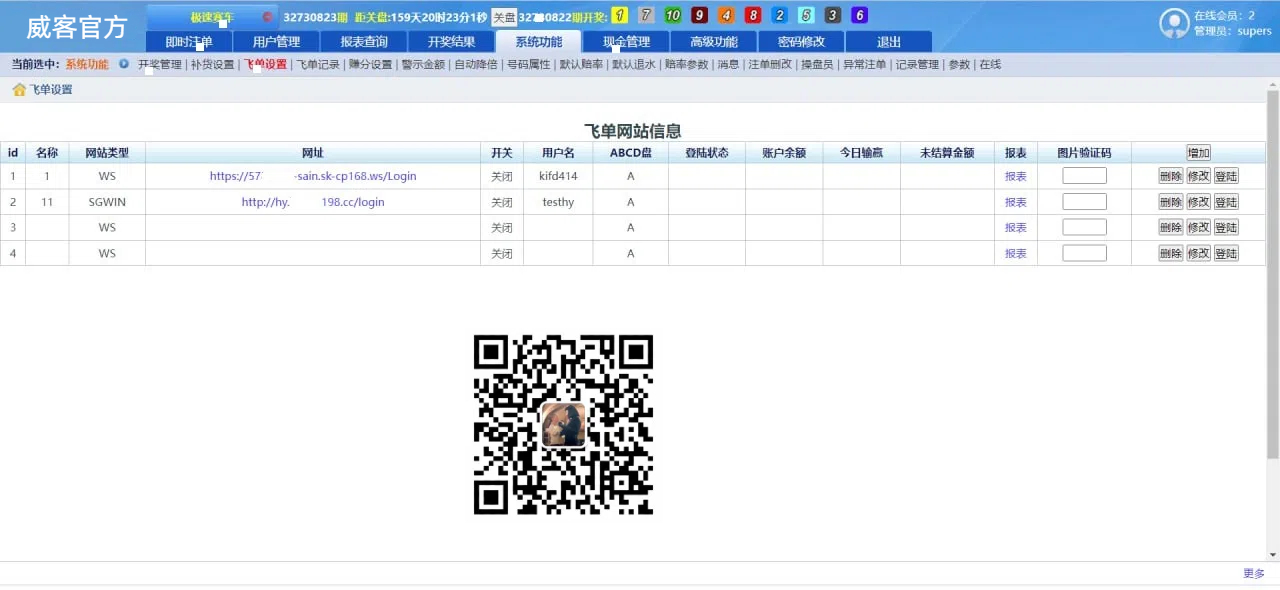Open the sk-cp168.ws/Login URL link
This screenshot has height=590, width=1280.
point(313,176)
